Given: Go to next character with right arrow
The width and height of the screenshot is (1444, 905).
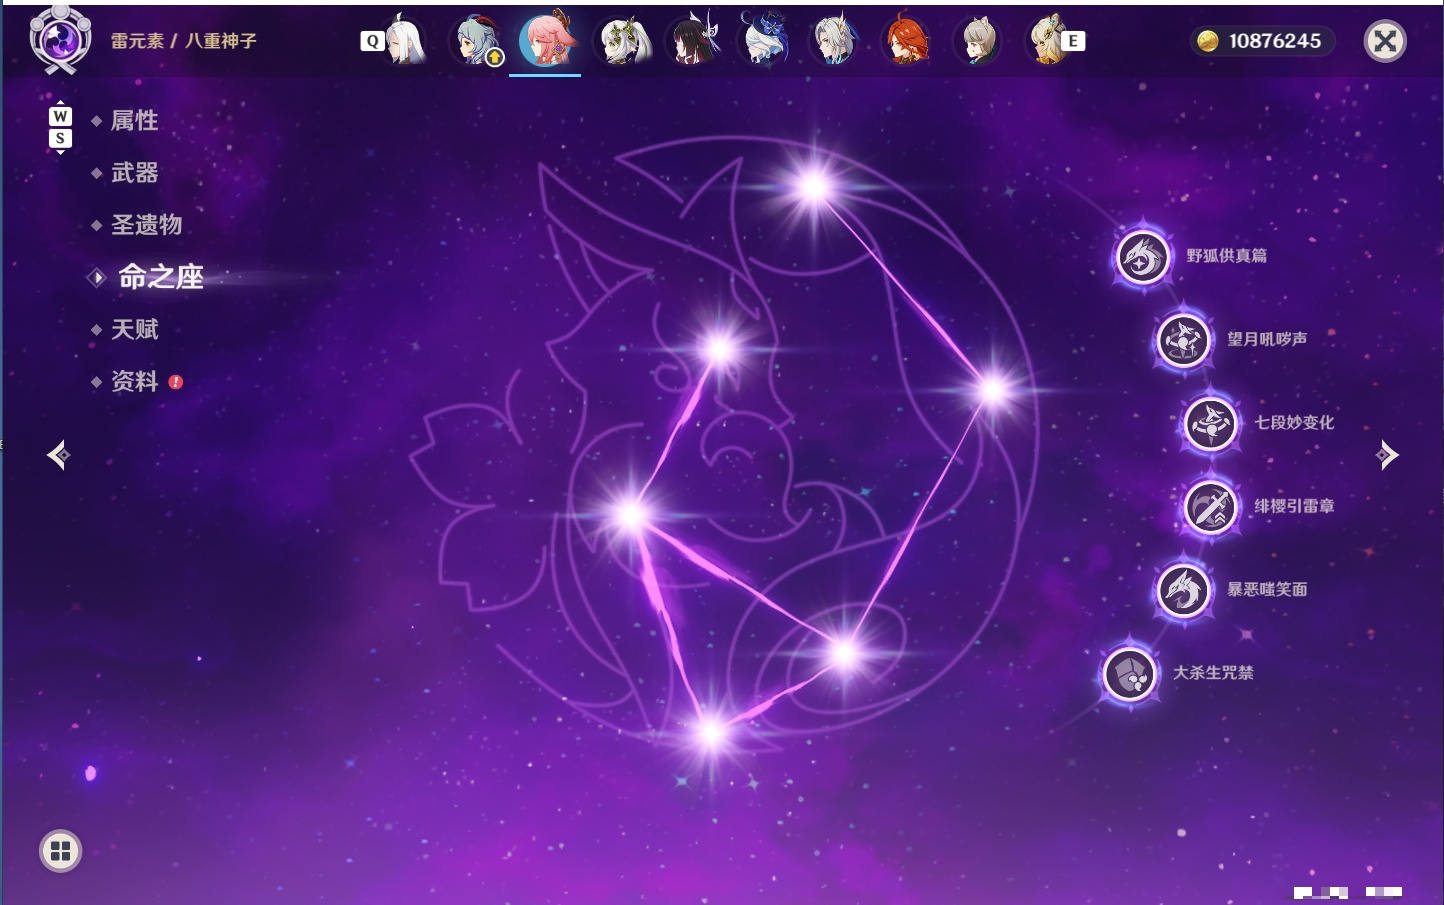Looking at the screenshot, I should [x=1387, y=455].
